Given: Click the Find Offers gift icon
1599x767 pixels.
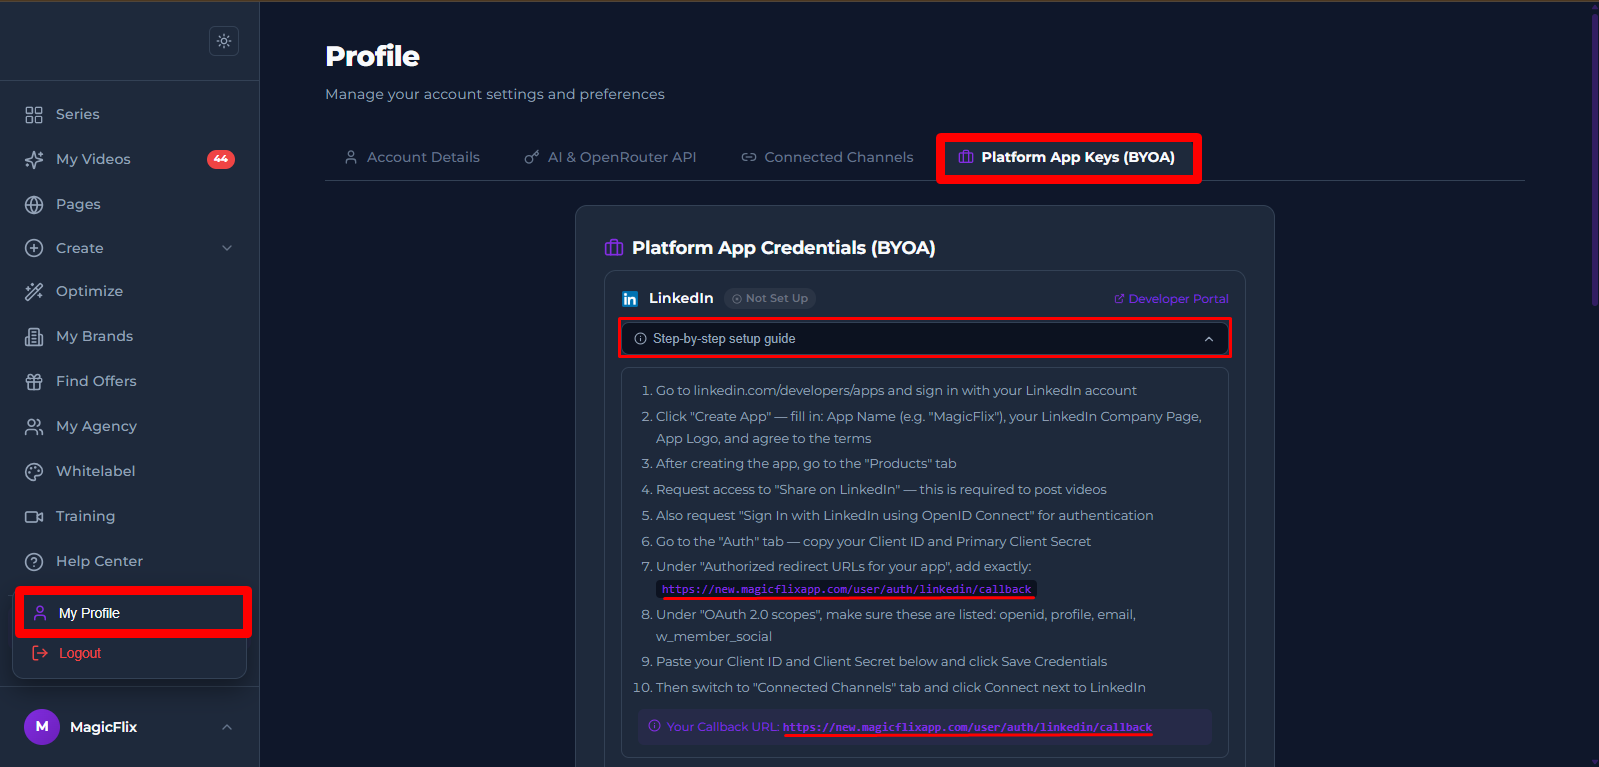Looking at the screenshot, I should coord(34,382).
